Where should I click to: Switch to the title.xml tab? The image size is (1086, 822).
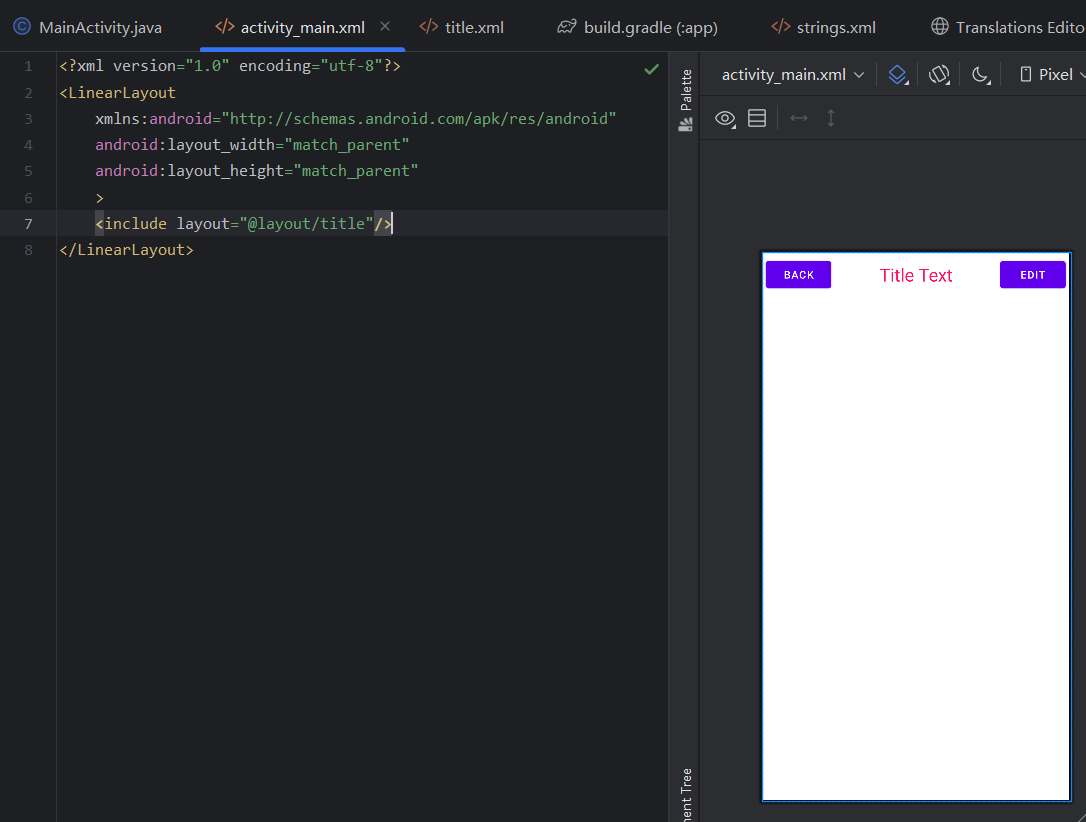[462, 27]
